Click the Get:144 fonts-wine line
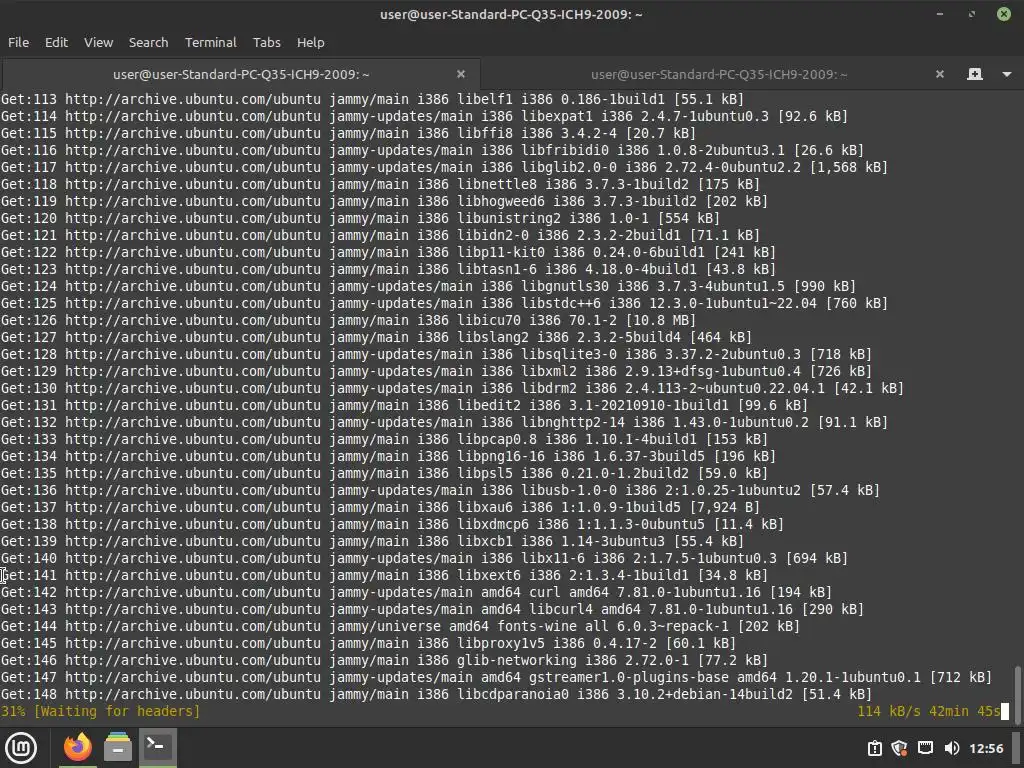Image resolution: width=1024 pixels, height=768 pixels. point(400,626)
